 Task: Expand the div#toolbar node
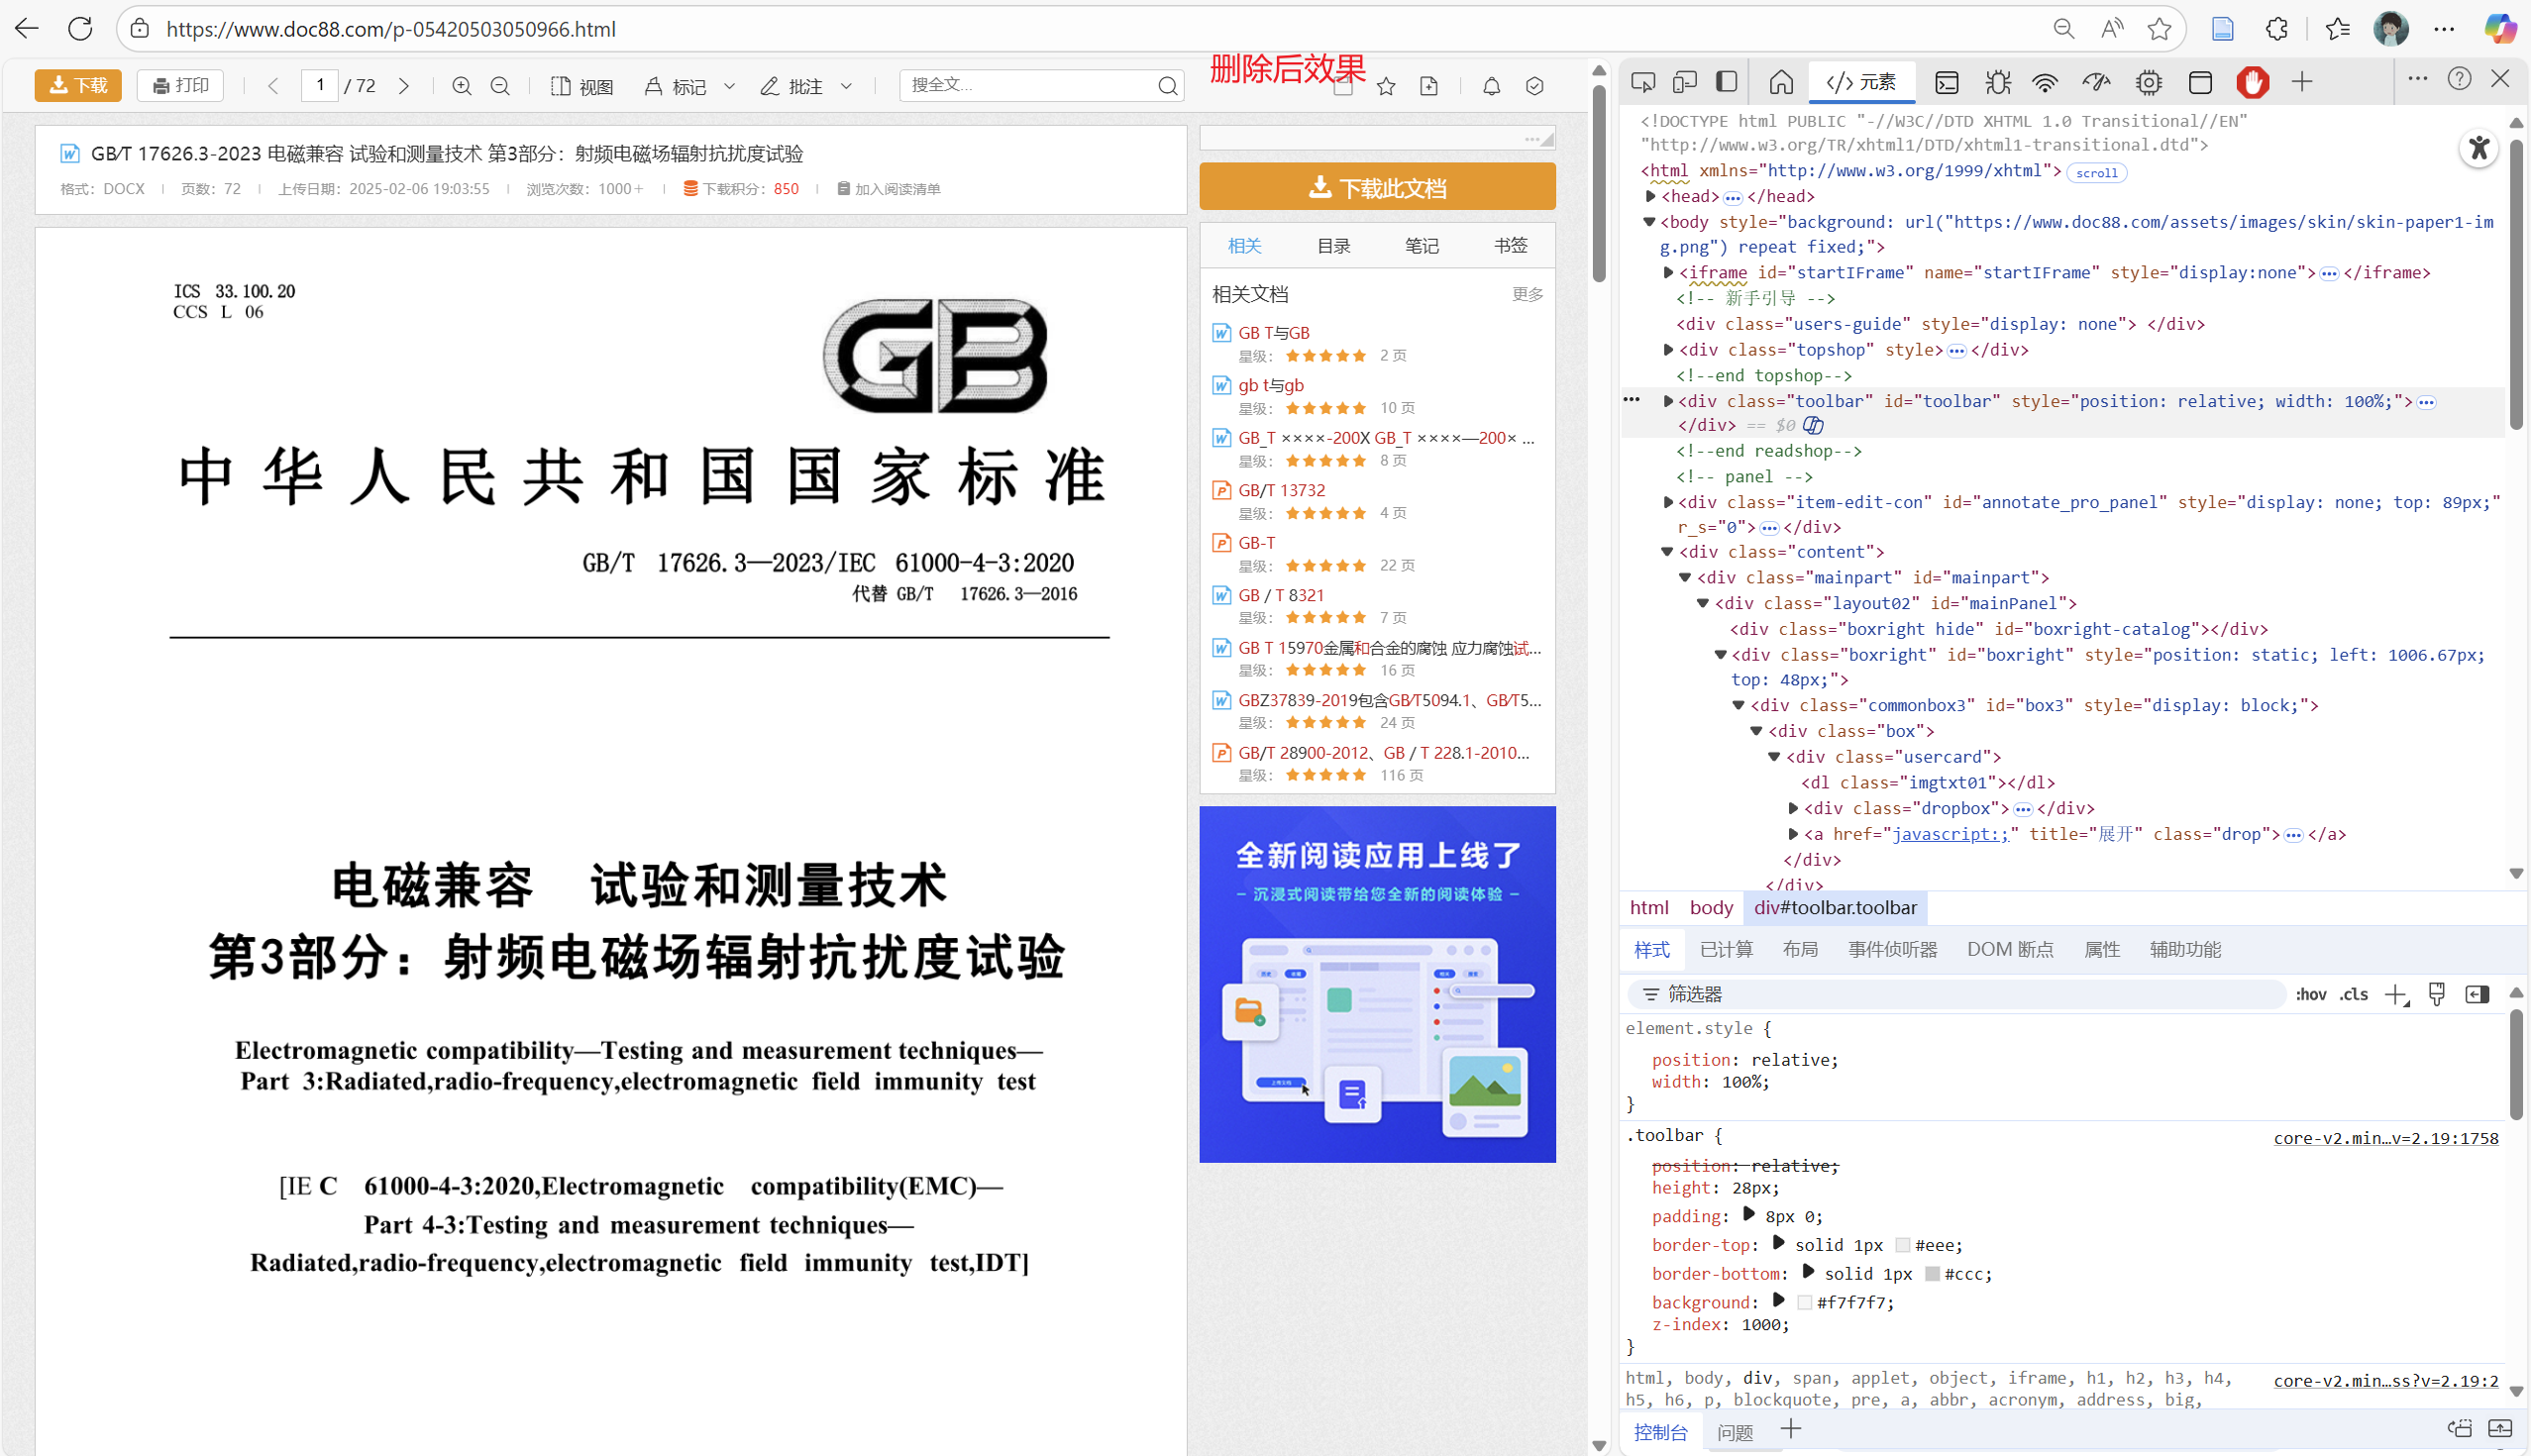click(1668, 401)
